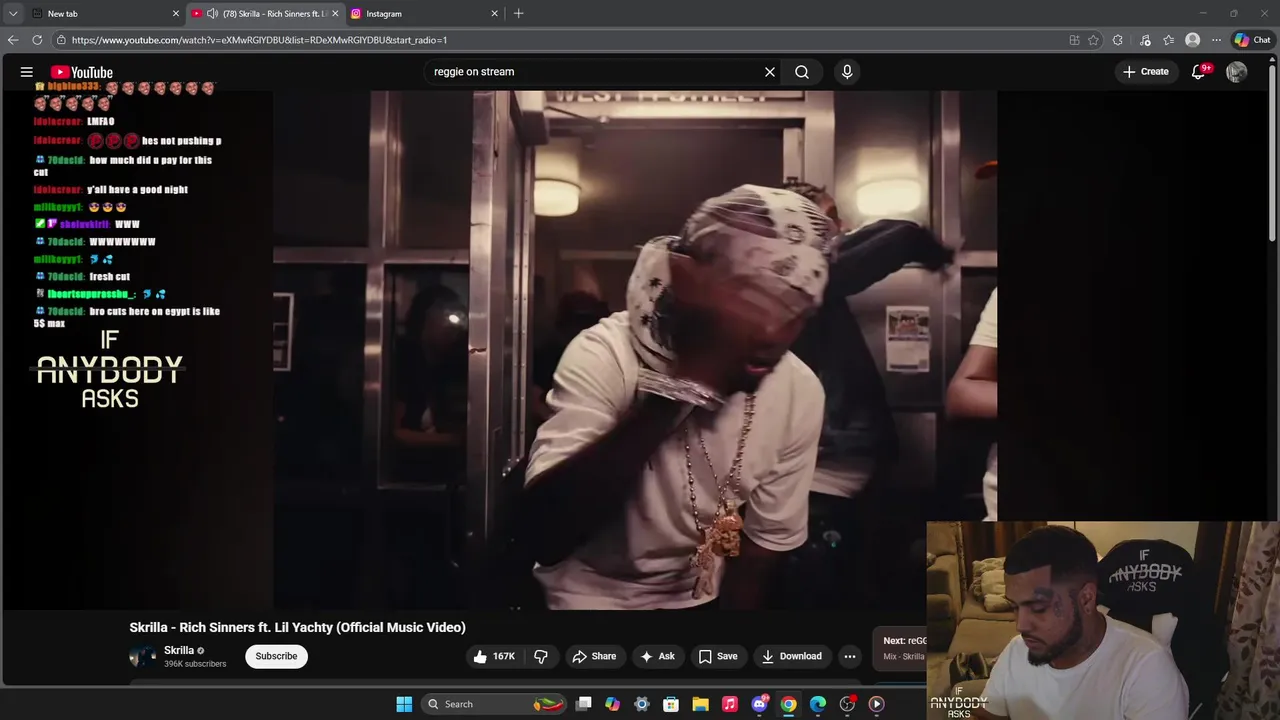Image resolution: width=1280 pixels, height=720 pixels.
Task: Click the Skrilla channel name link
Action: [179, 651]
